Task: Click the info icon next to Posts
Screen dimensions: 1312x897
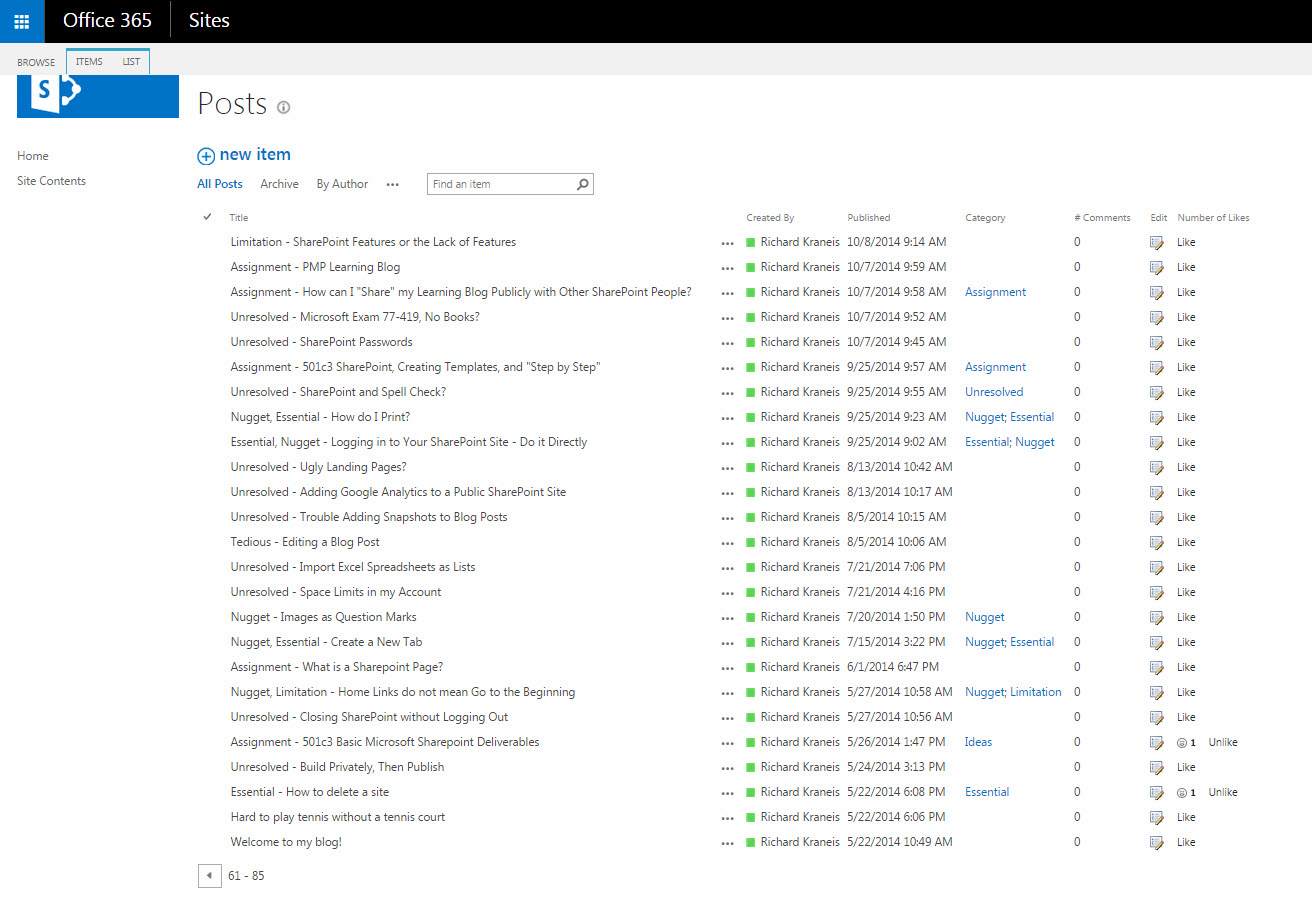Action: point(284,107)
